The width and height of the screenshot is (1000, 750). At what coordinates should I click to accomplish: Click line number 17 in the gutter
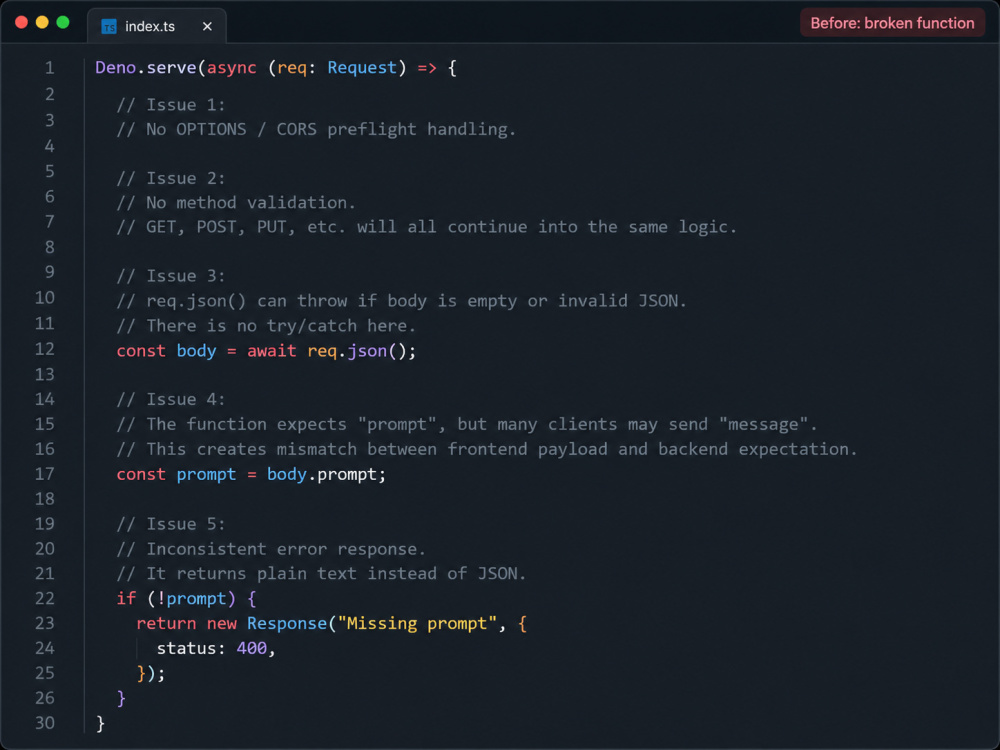[x=45, y=473]
